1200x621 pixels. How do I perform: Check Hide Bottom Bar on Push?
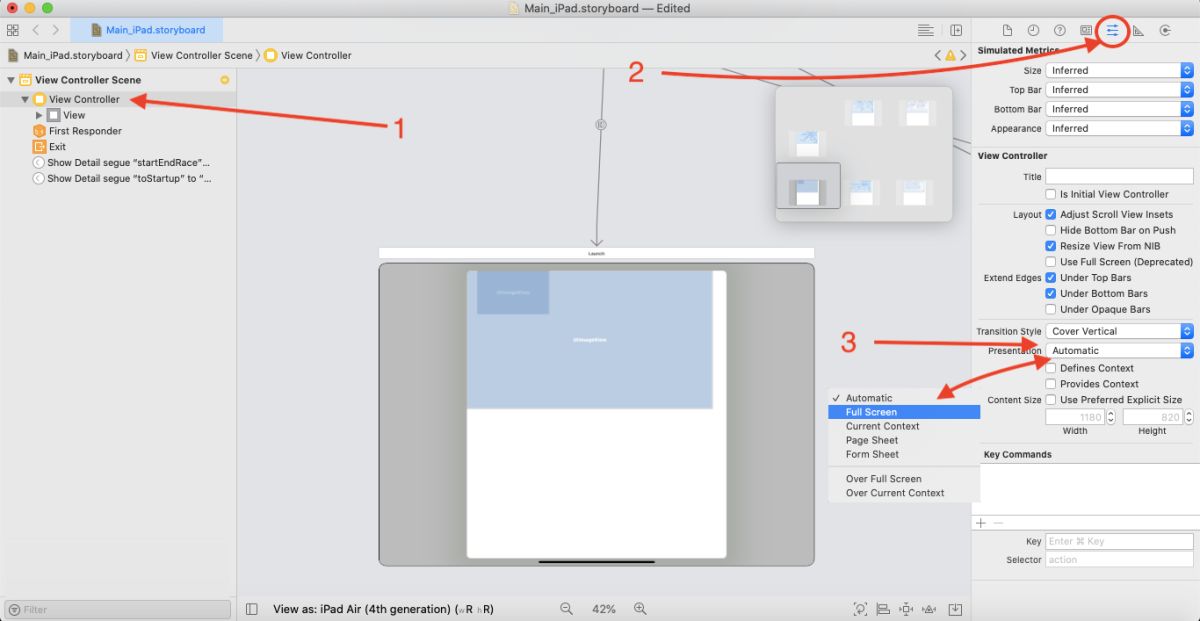pos(1051,230)
